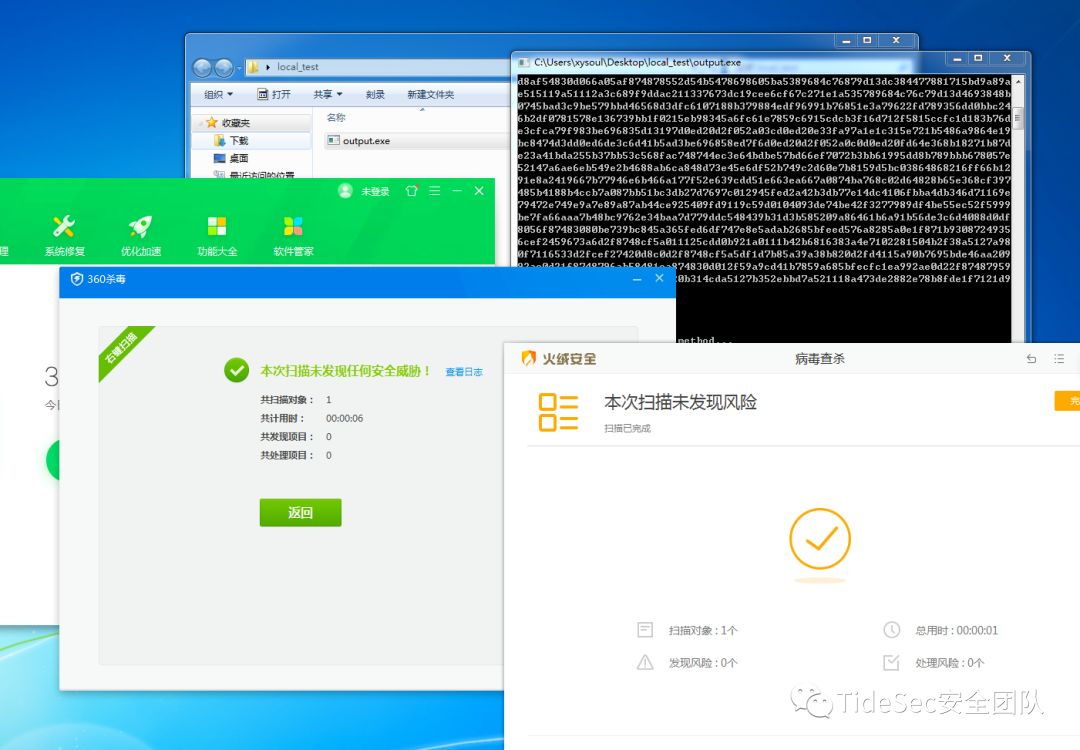Click the 返回 button in 360杀毒
This screenshot has height=750, width=1080.
[x=300, y=512]
